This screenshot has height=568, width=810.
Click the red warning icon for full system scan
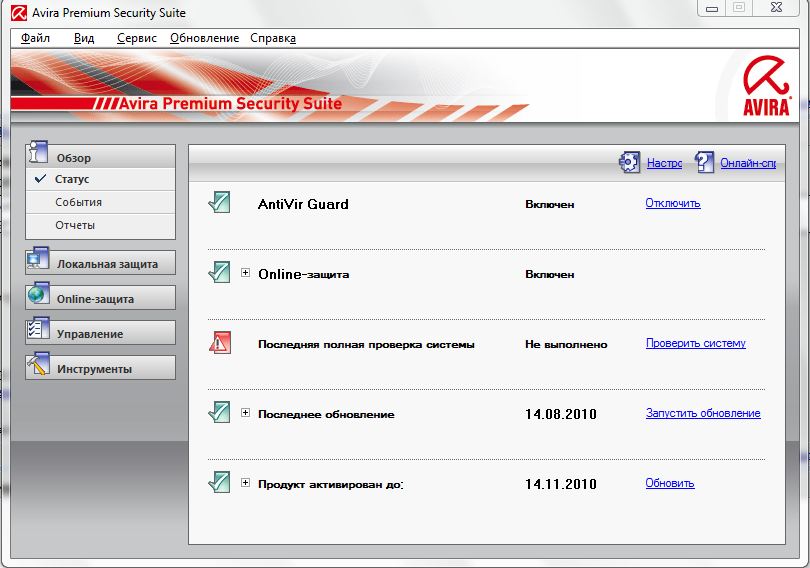[x=220, y=342]
